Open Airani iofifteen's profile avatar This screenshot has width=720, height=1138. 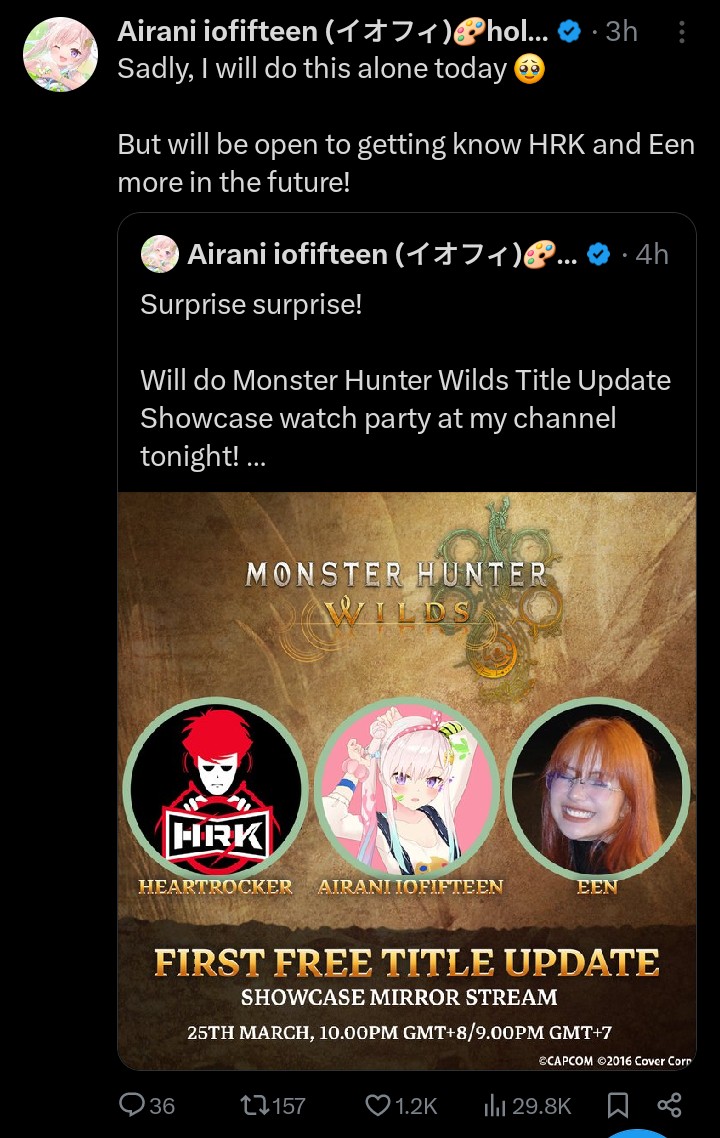click(x=60, y=54)
